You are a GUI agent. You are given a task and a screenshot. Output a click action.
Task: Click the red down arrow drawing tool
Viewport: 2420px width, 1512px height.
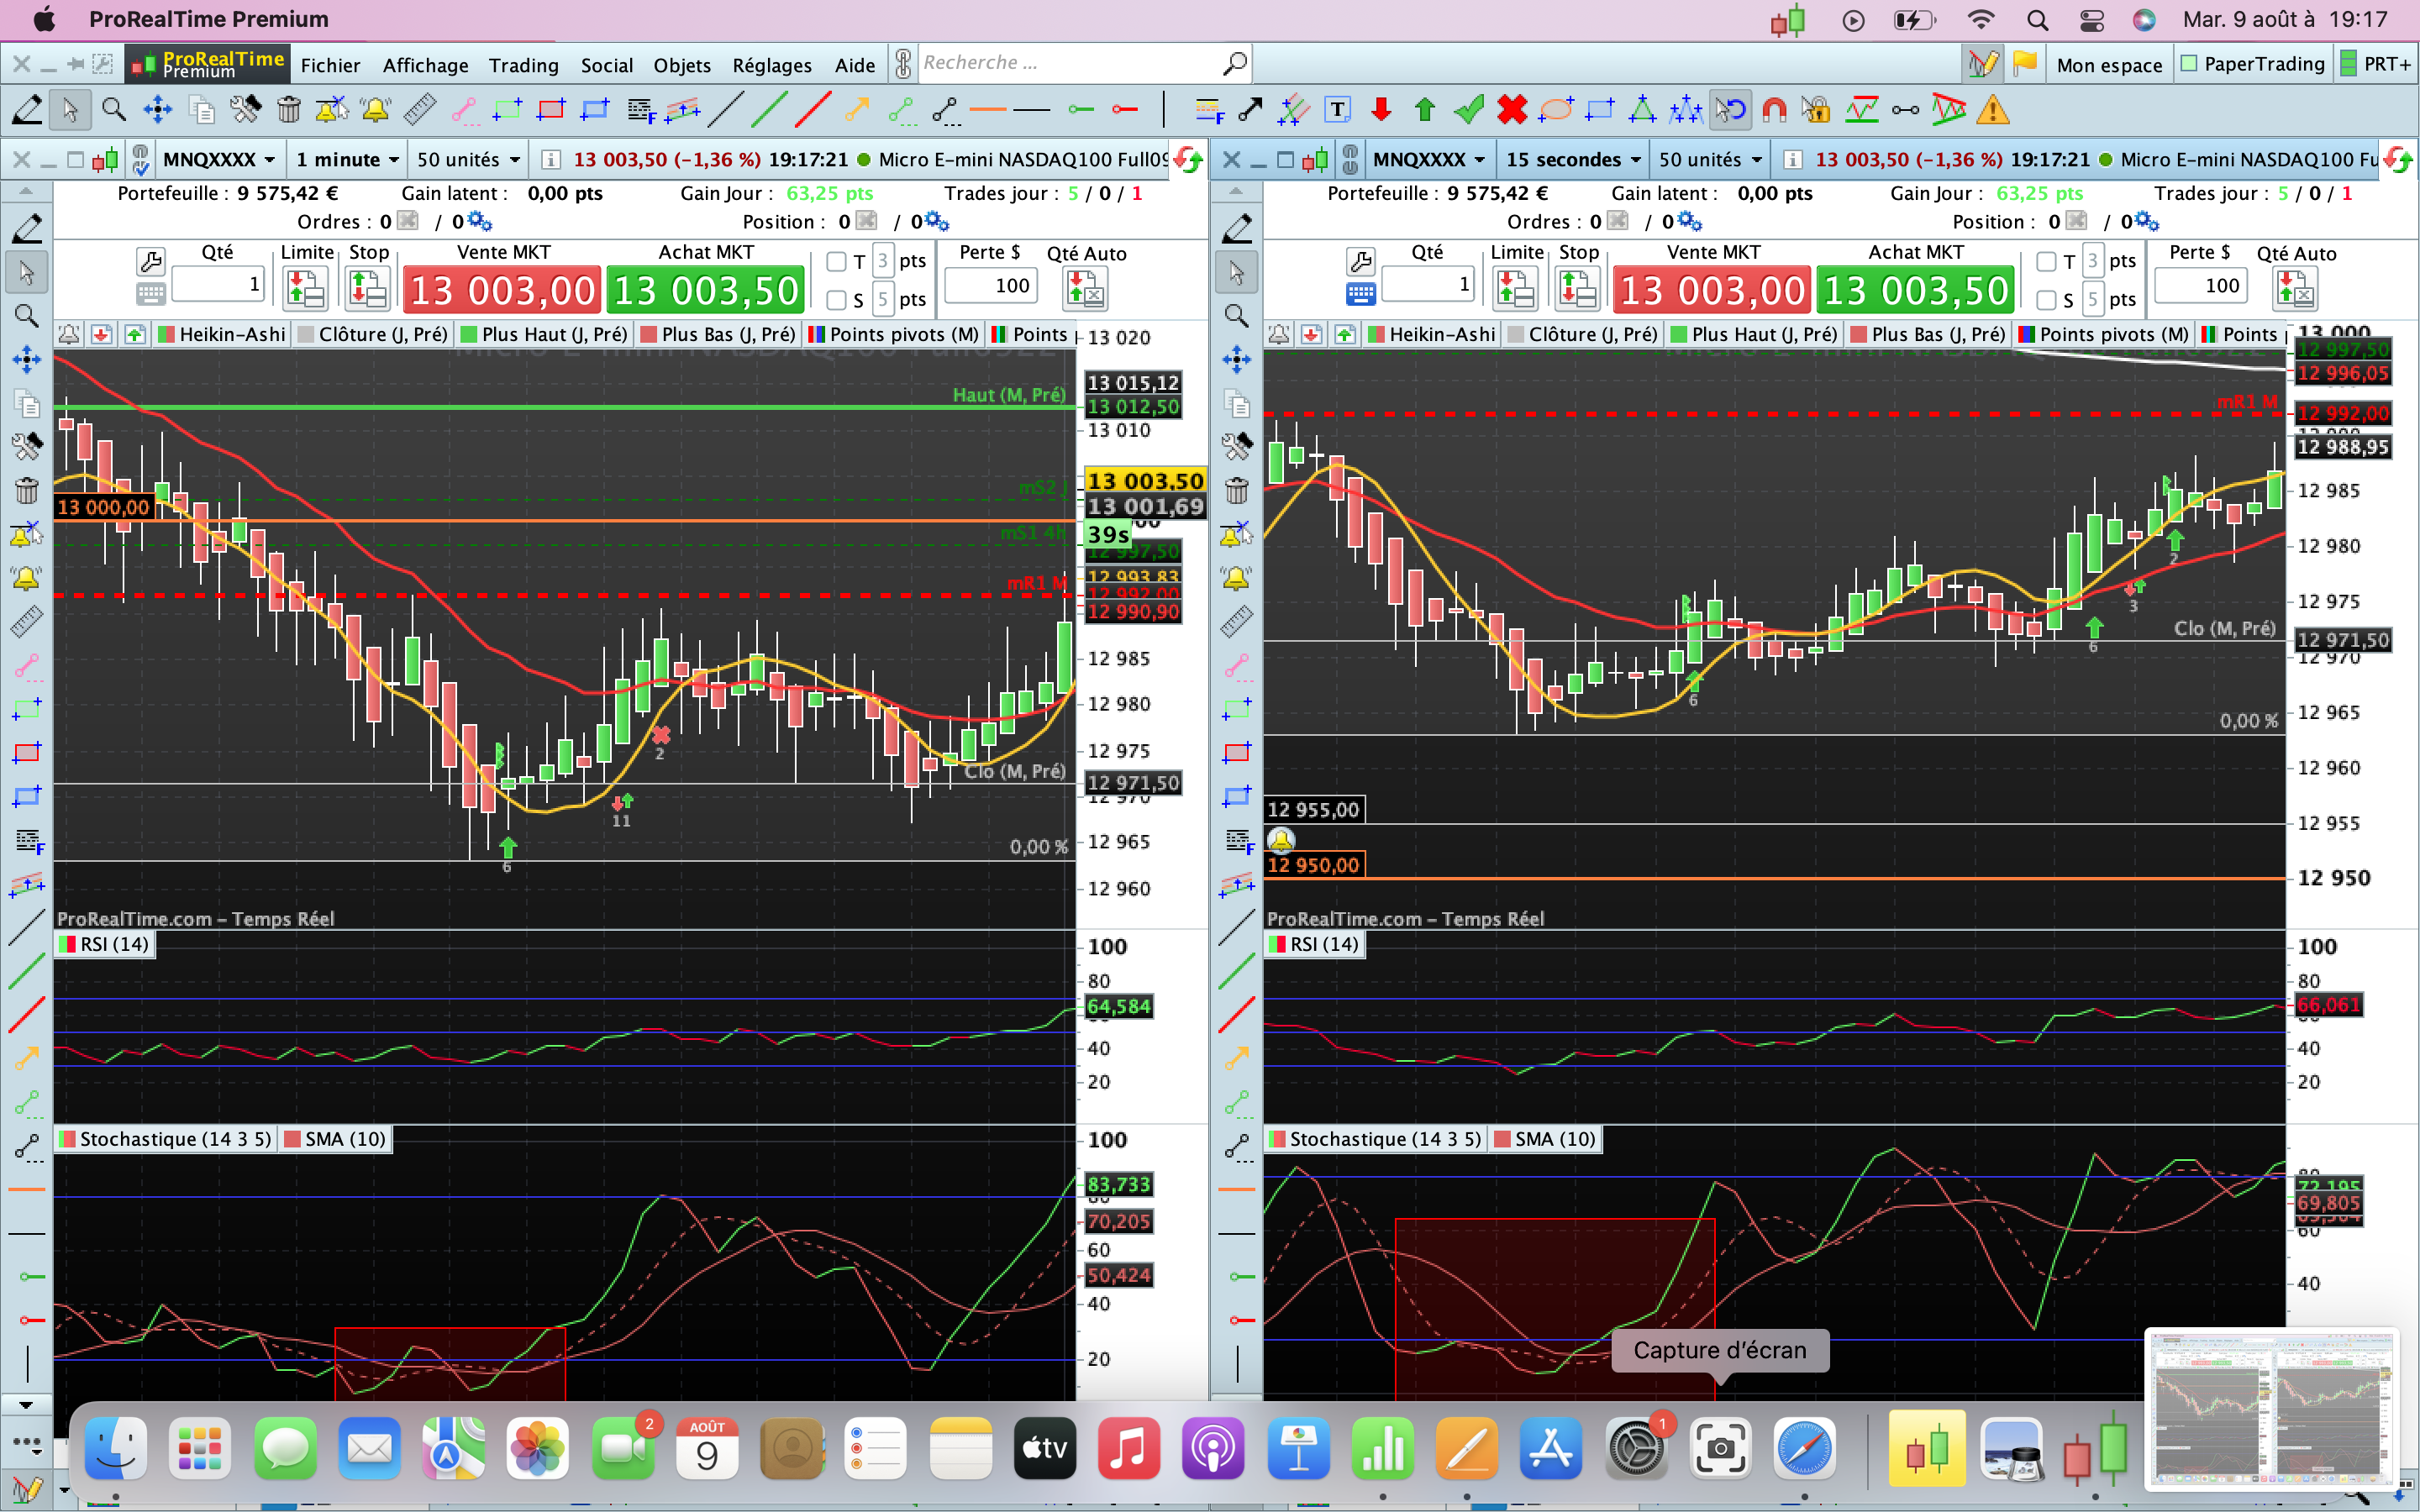pos(1381,110)
